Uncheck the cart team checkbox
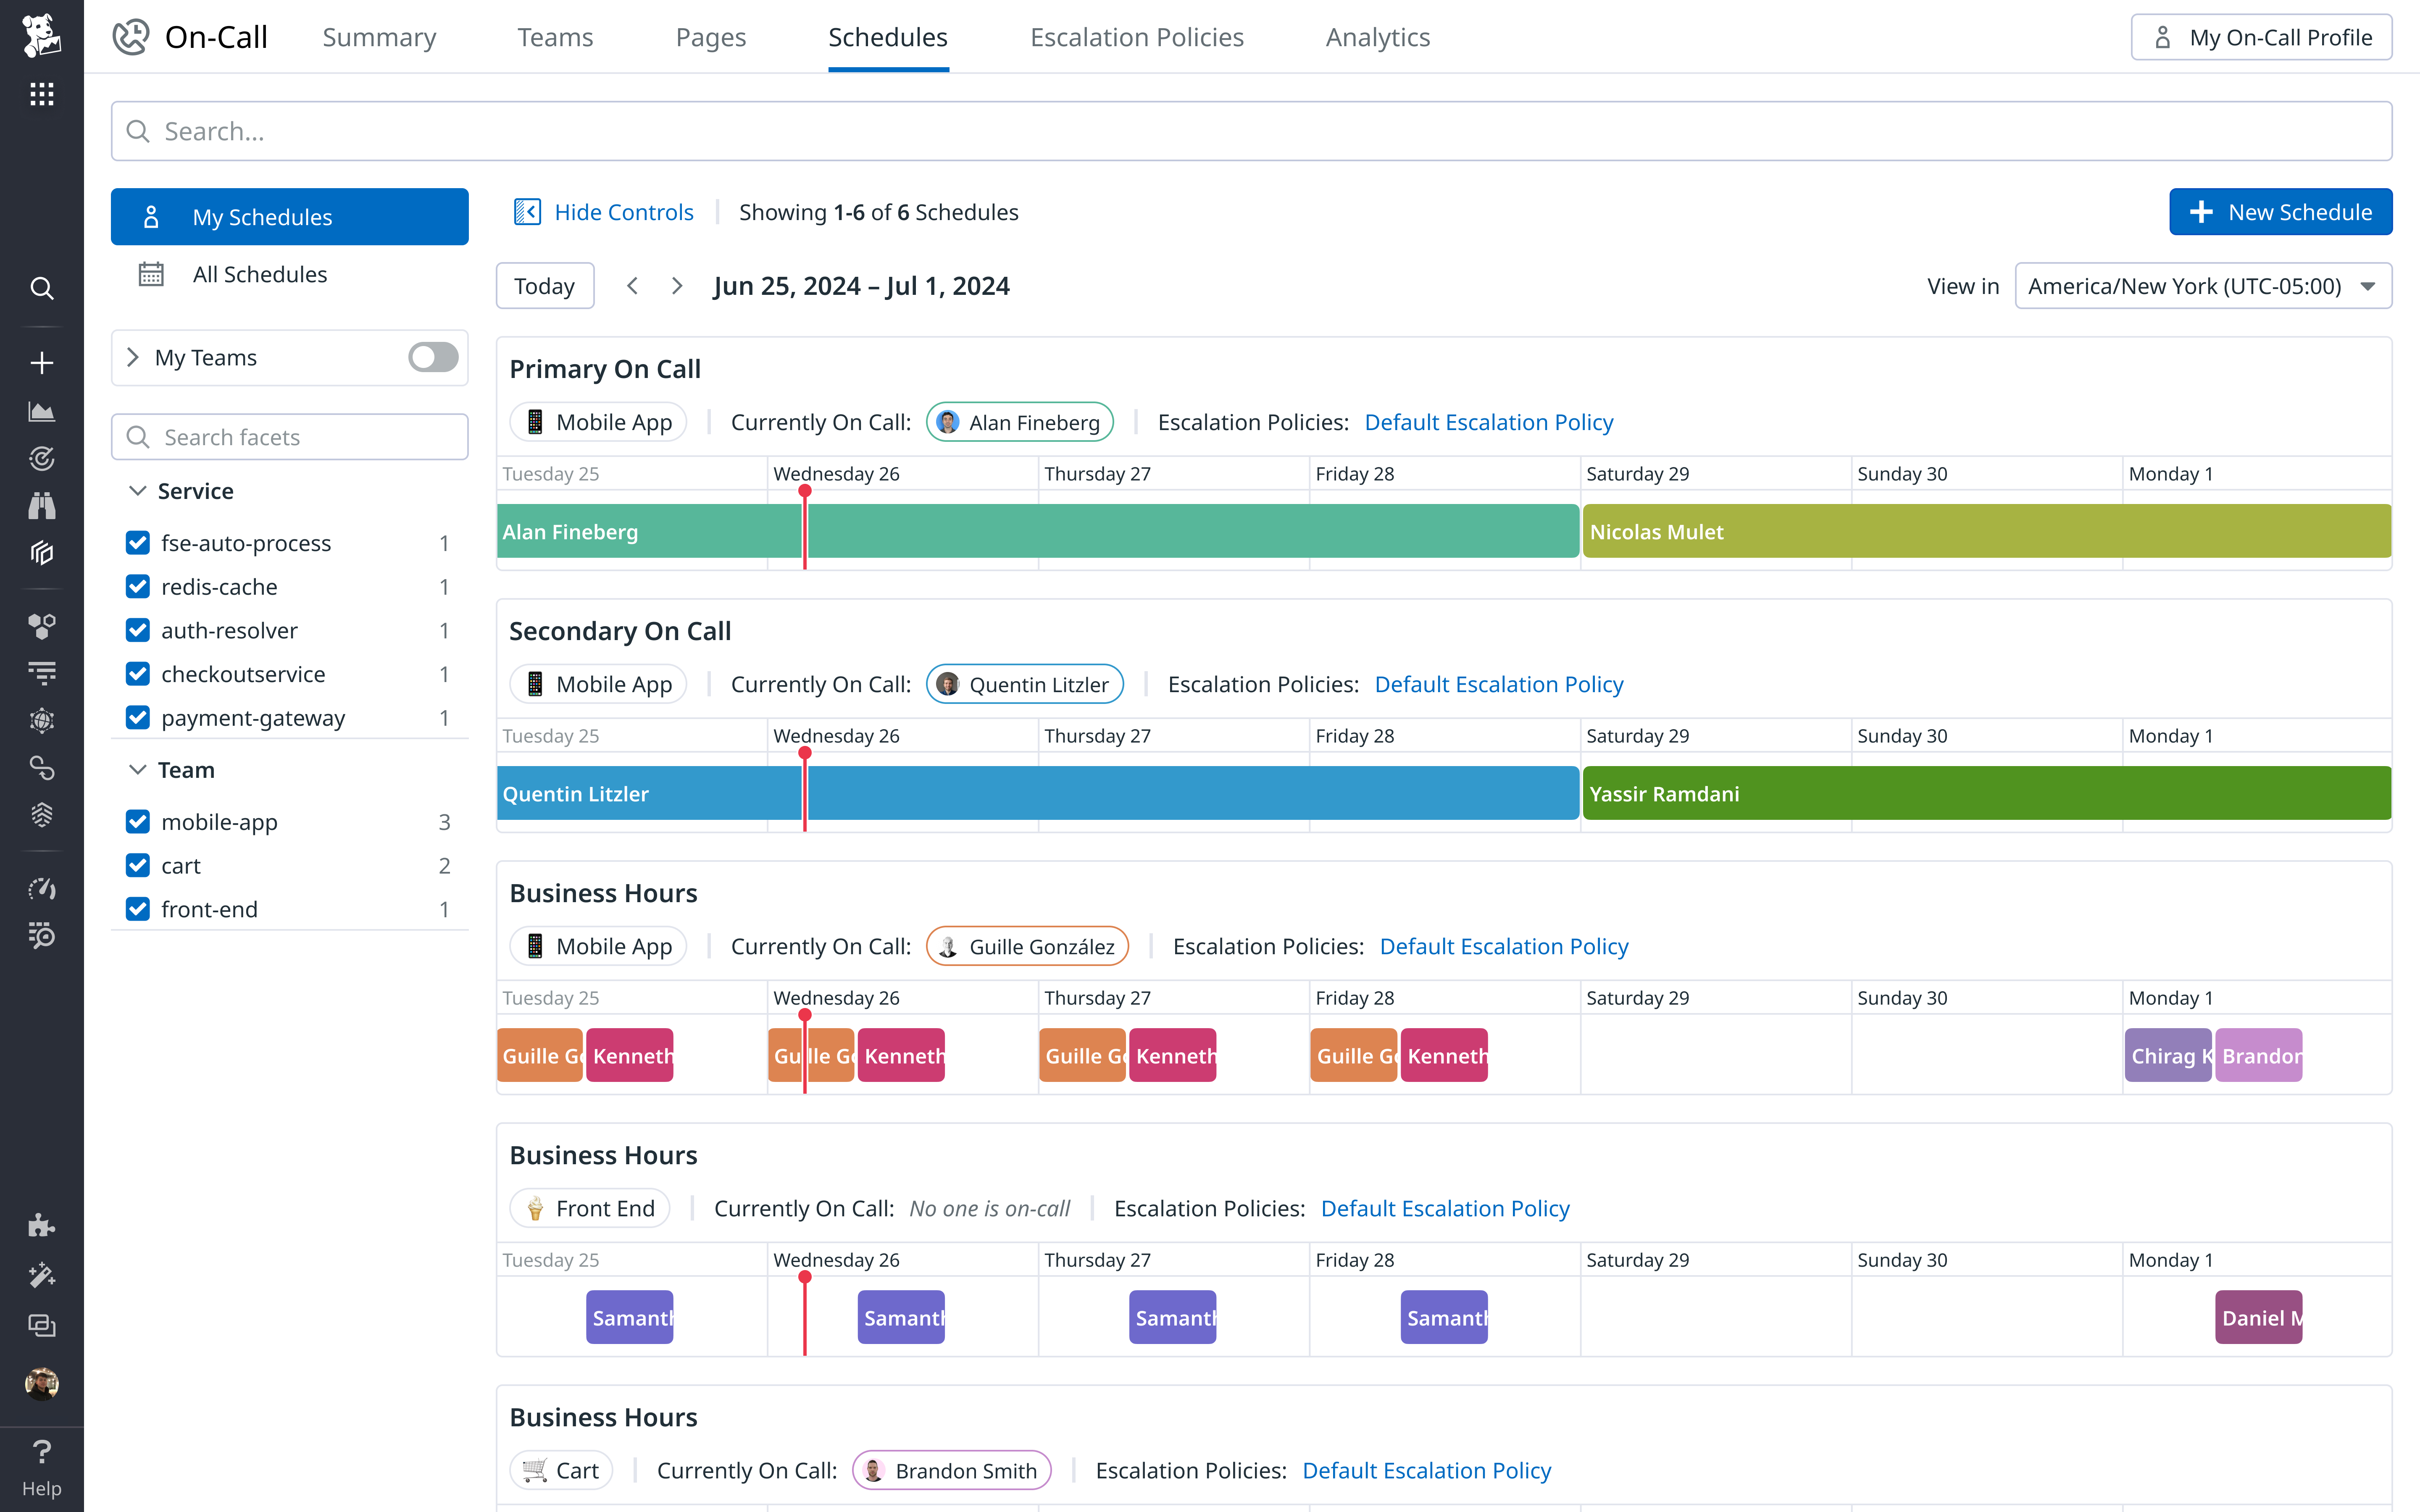 pos(138,866)
